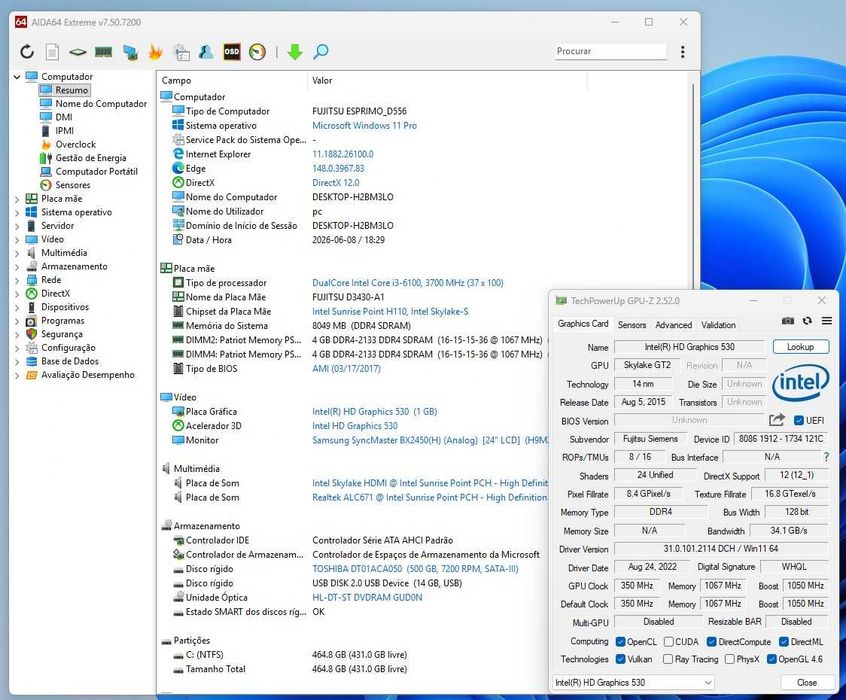Toggle the Ray Tracing checkbox
846x700 pixels.
coord(668,659)
